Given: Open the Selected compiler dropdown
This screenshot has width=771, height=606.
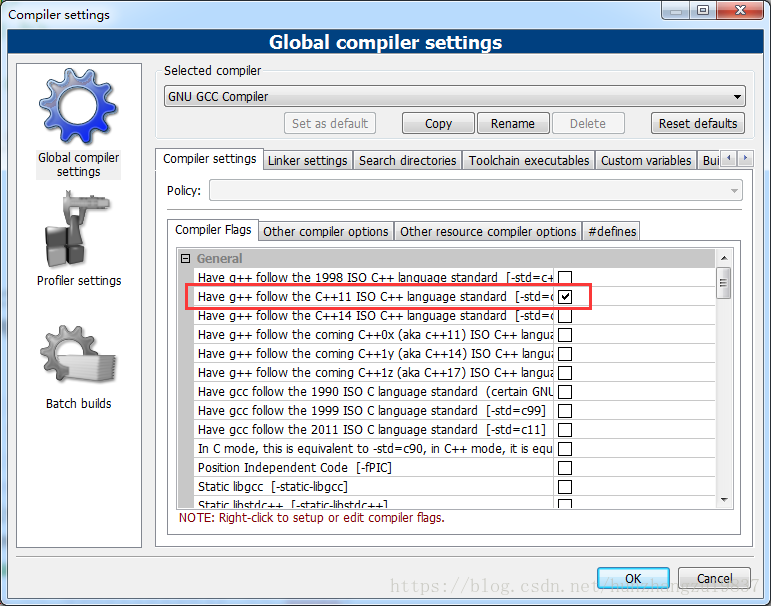Looking at the screenshot, I should click(454, 96).
